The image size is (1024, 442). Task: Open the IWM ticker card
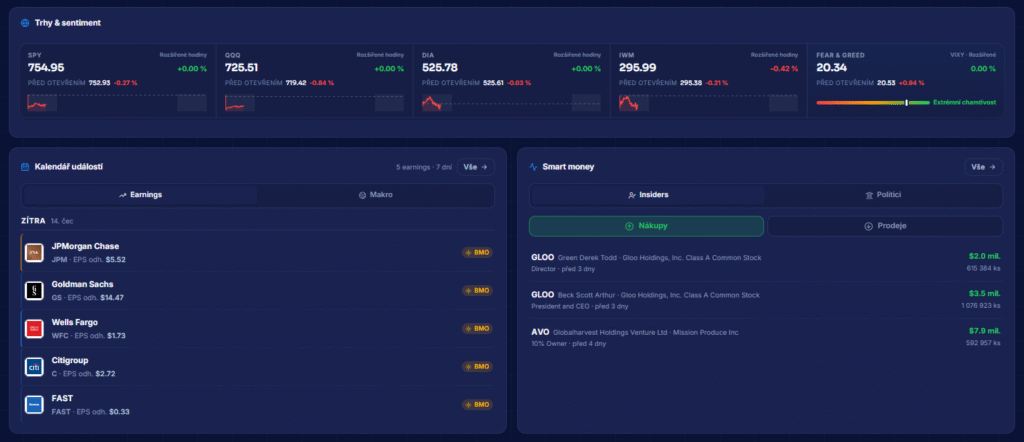point(709,80)
